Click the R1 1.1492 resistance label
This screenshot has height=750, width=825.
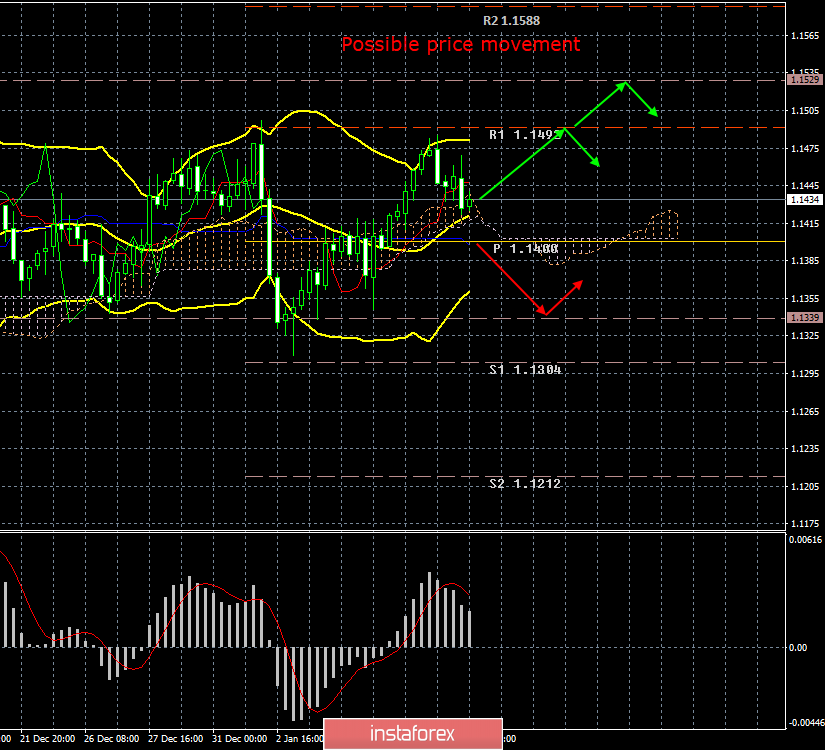pyautogui.click(x=524, y=135)
